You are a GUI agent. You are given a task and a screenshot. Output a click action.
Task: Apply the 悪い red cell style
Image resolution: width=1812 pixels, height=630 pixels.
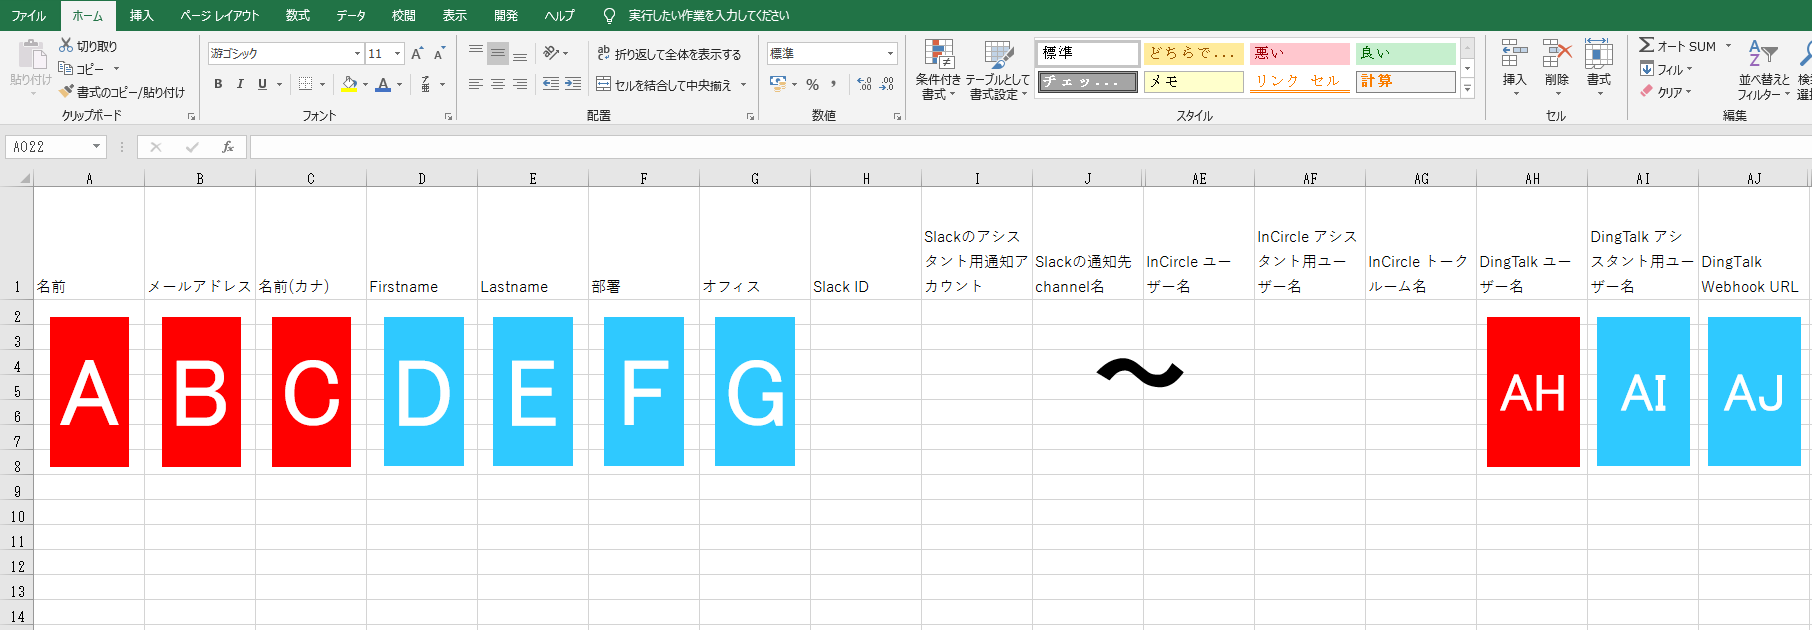[x=1299, y=53]
